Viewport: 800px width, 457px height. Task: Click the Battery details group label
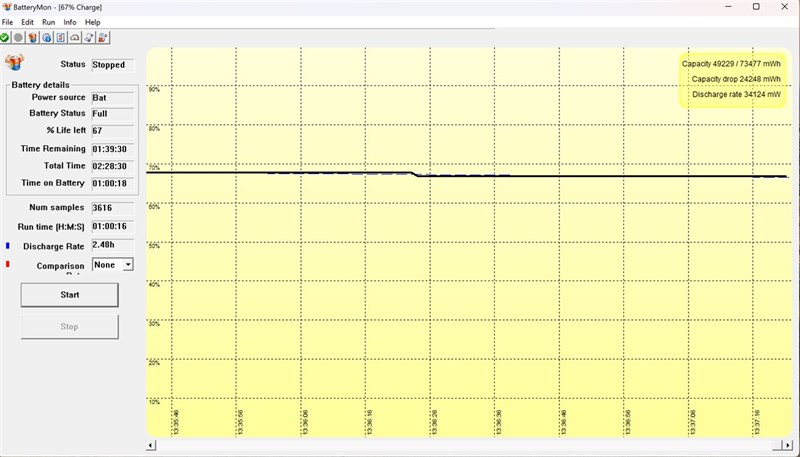click(x=40, y=85)
